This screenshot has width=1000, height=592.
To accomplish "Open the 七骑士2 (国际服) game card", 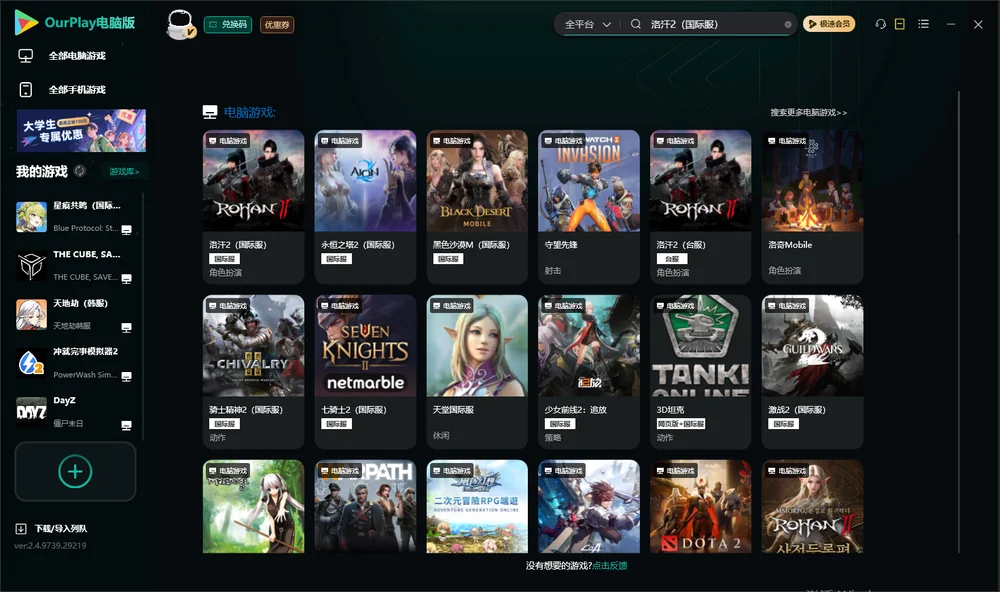I will point(365,372).
